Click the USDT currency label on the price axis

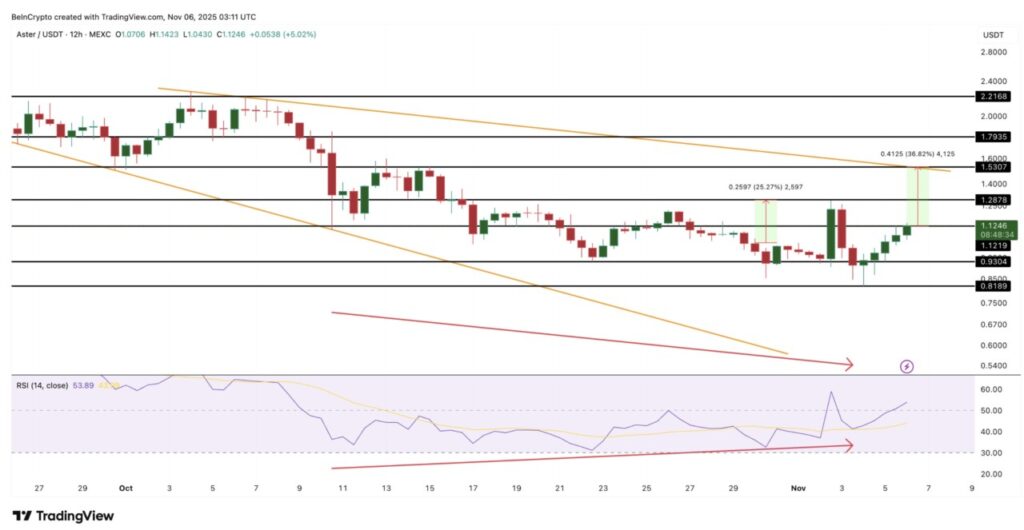click(993, 35)
